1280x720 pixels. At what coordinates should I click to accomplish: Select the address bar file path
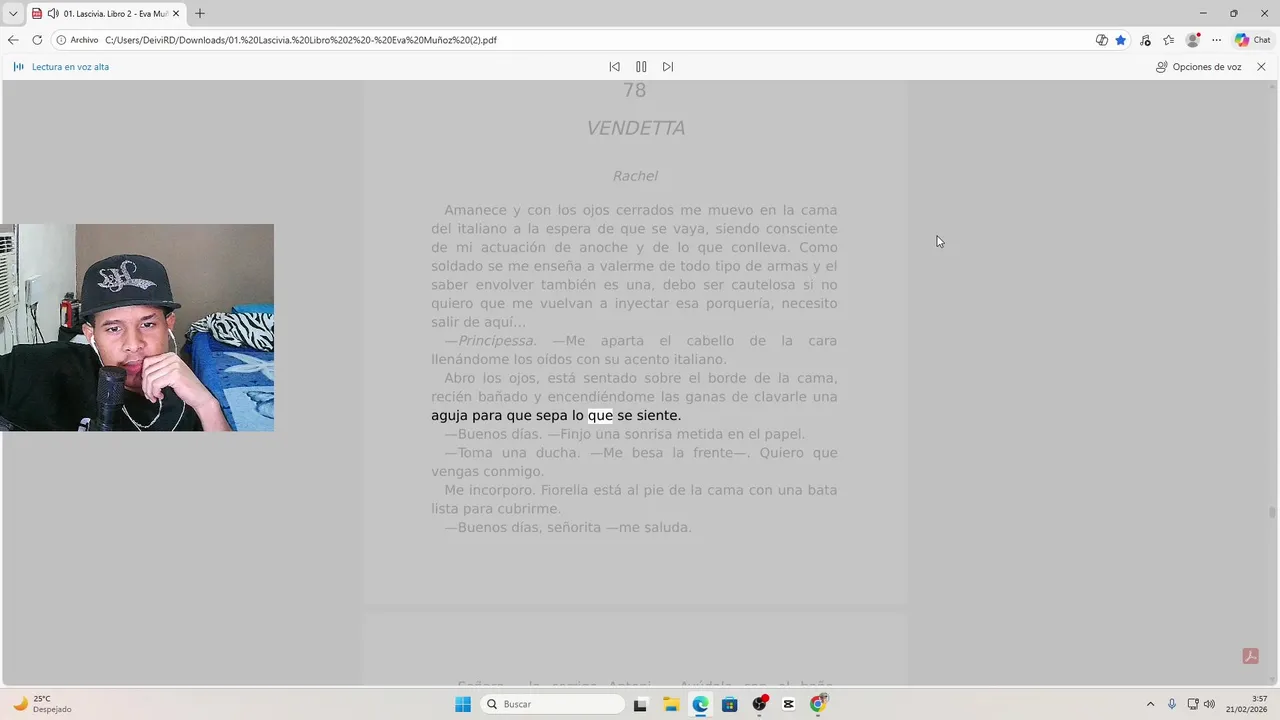(301, 40)
